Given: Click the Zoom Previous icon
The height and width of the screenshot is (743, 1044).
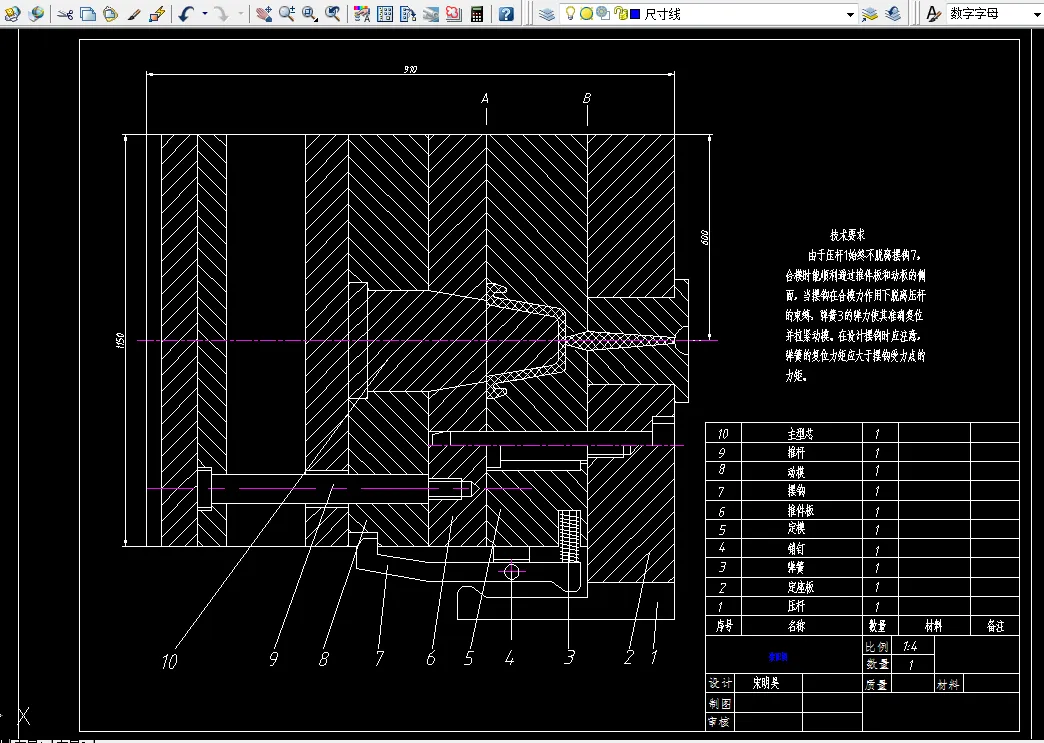Looking at the screenshot, I should (x=333, y=13).
